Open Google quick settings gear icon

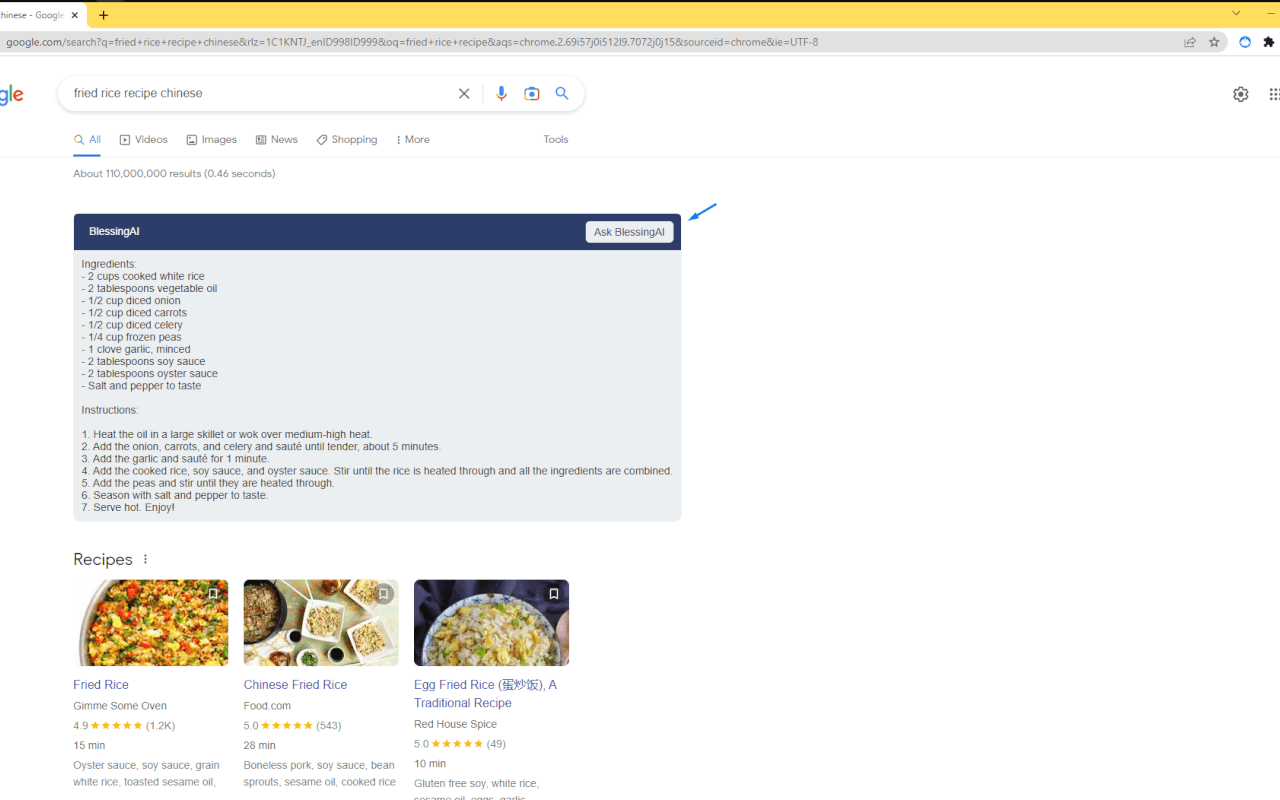click(x=1240, y=94)
